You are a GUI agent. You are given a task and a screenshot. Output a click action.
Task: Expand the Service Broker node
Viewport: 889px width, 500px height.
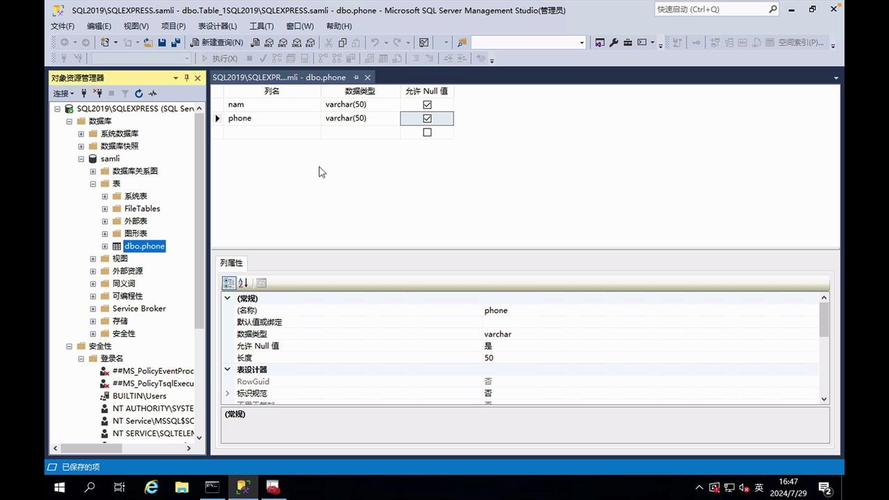click(x=93, y=308)
